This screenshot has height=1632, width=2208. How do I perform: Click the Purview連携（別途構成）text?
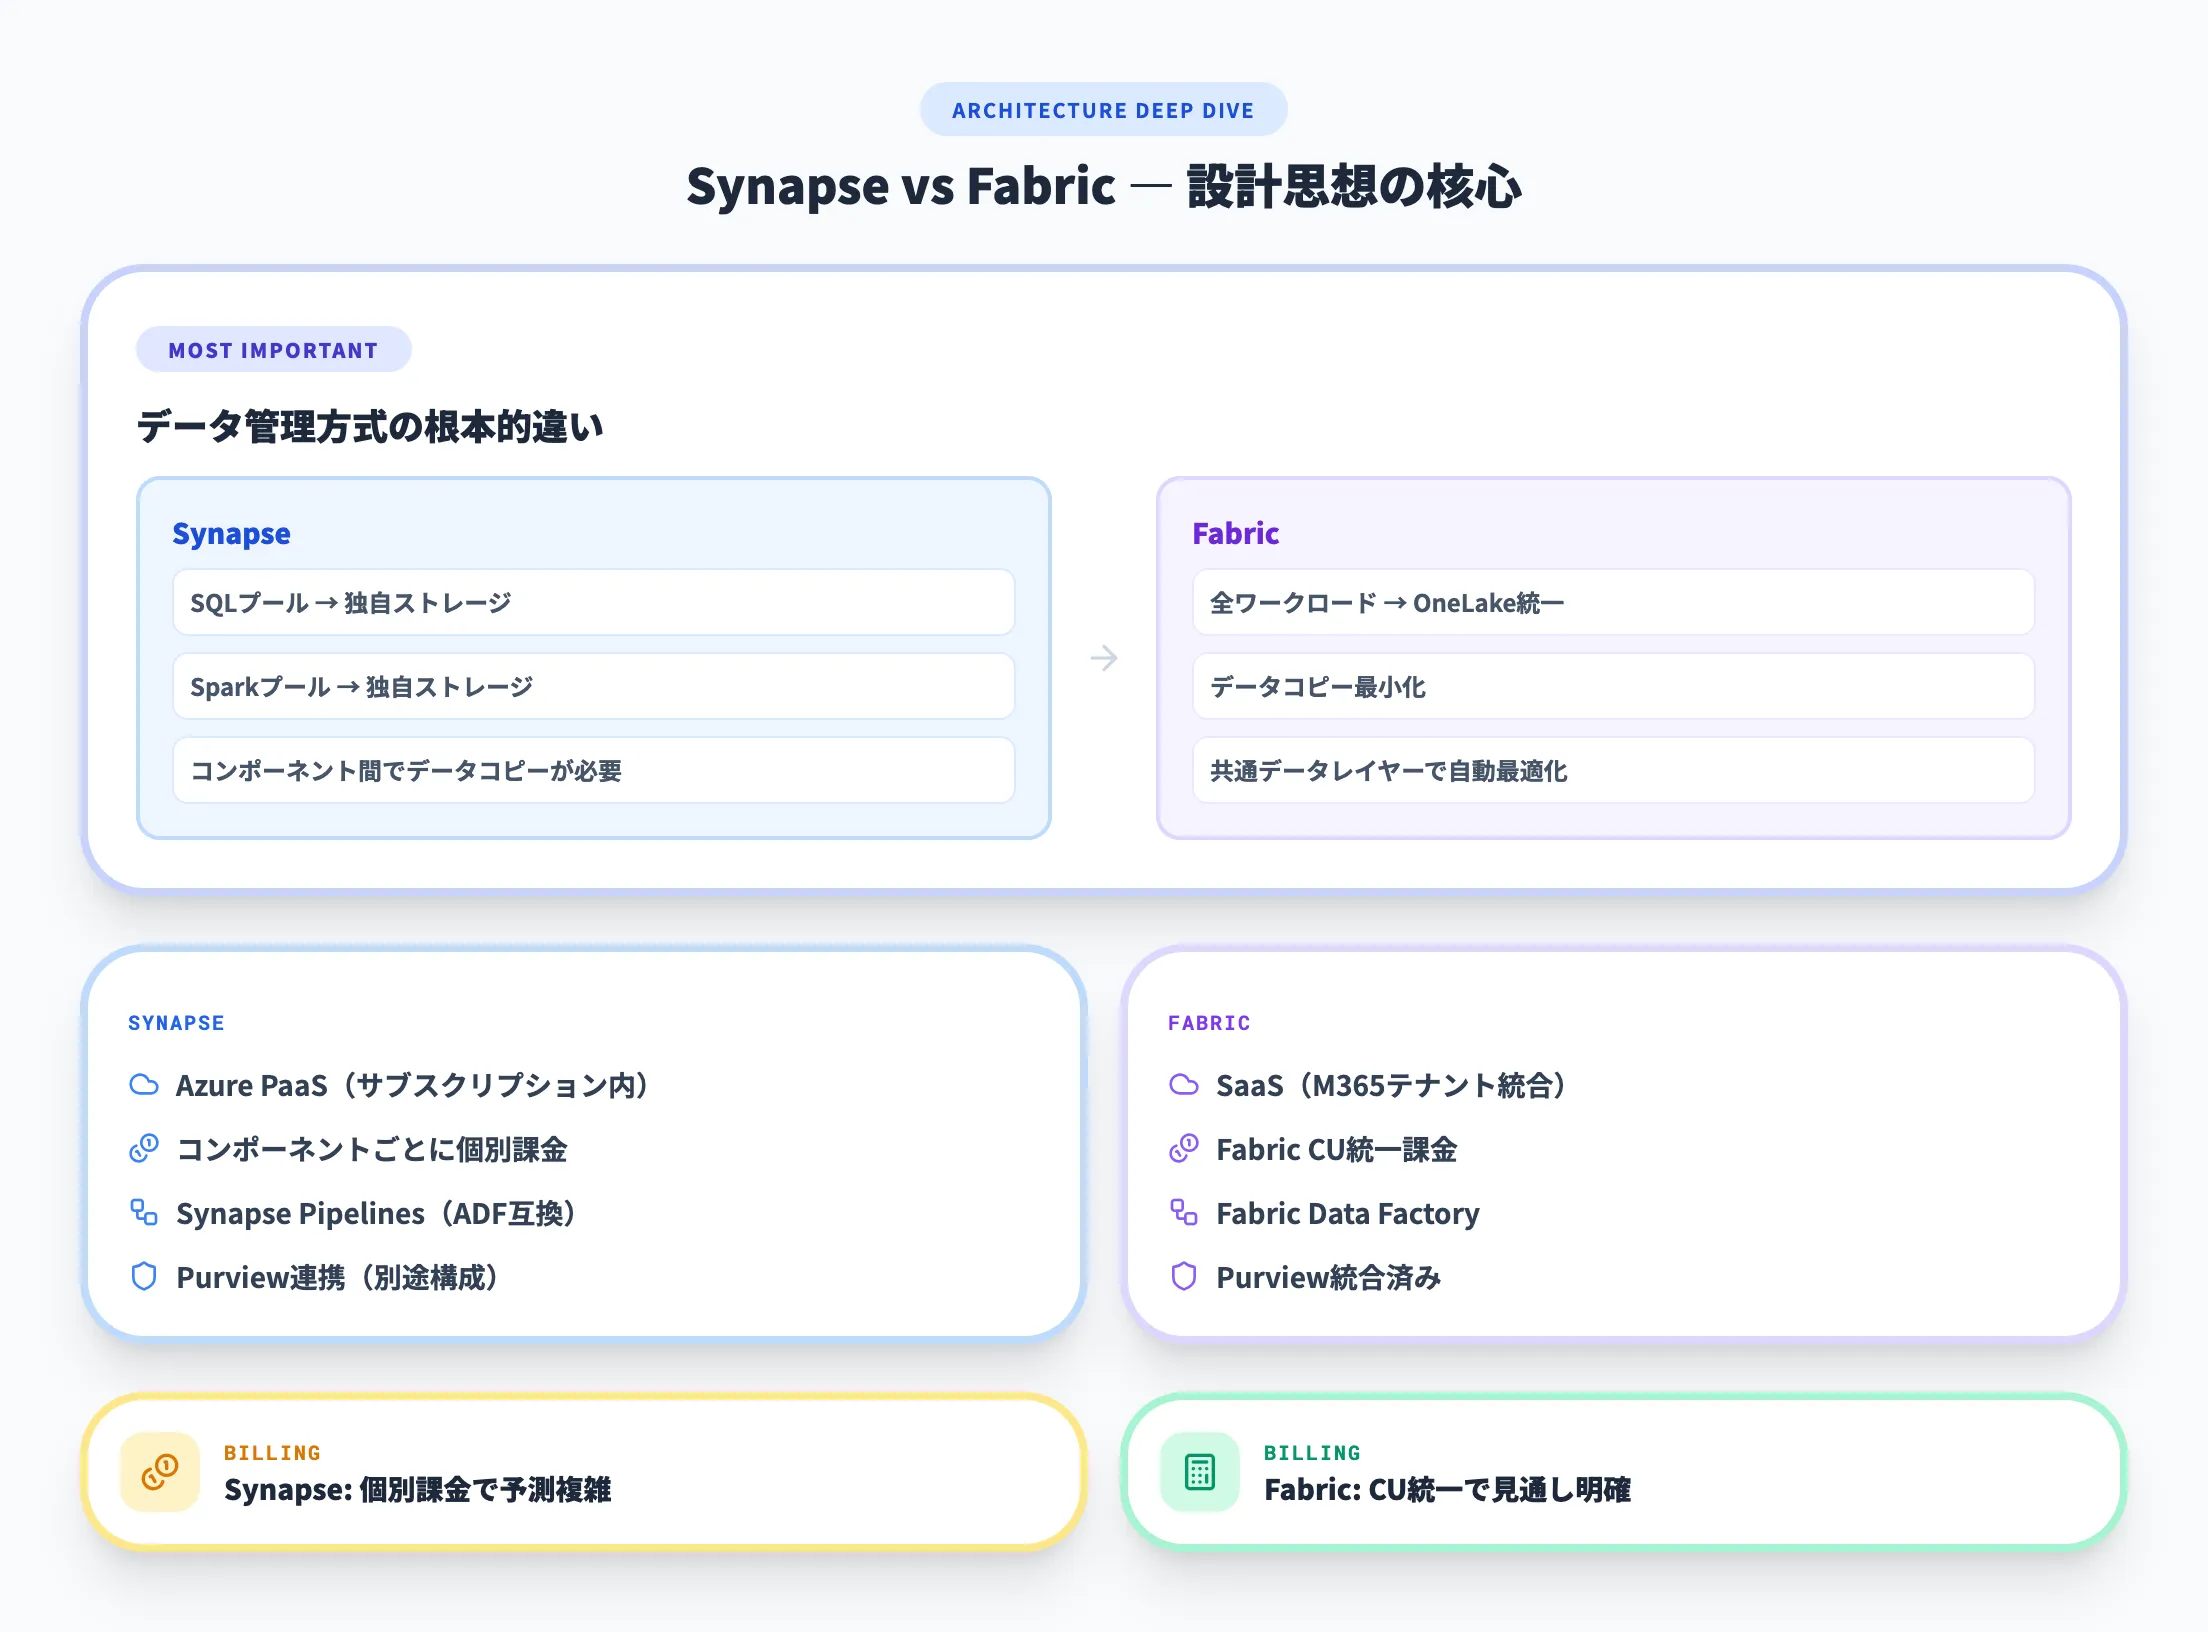(338, 1278)
